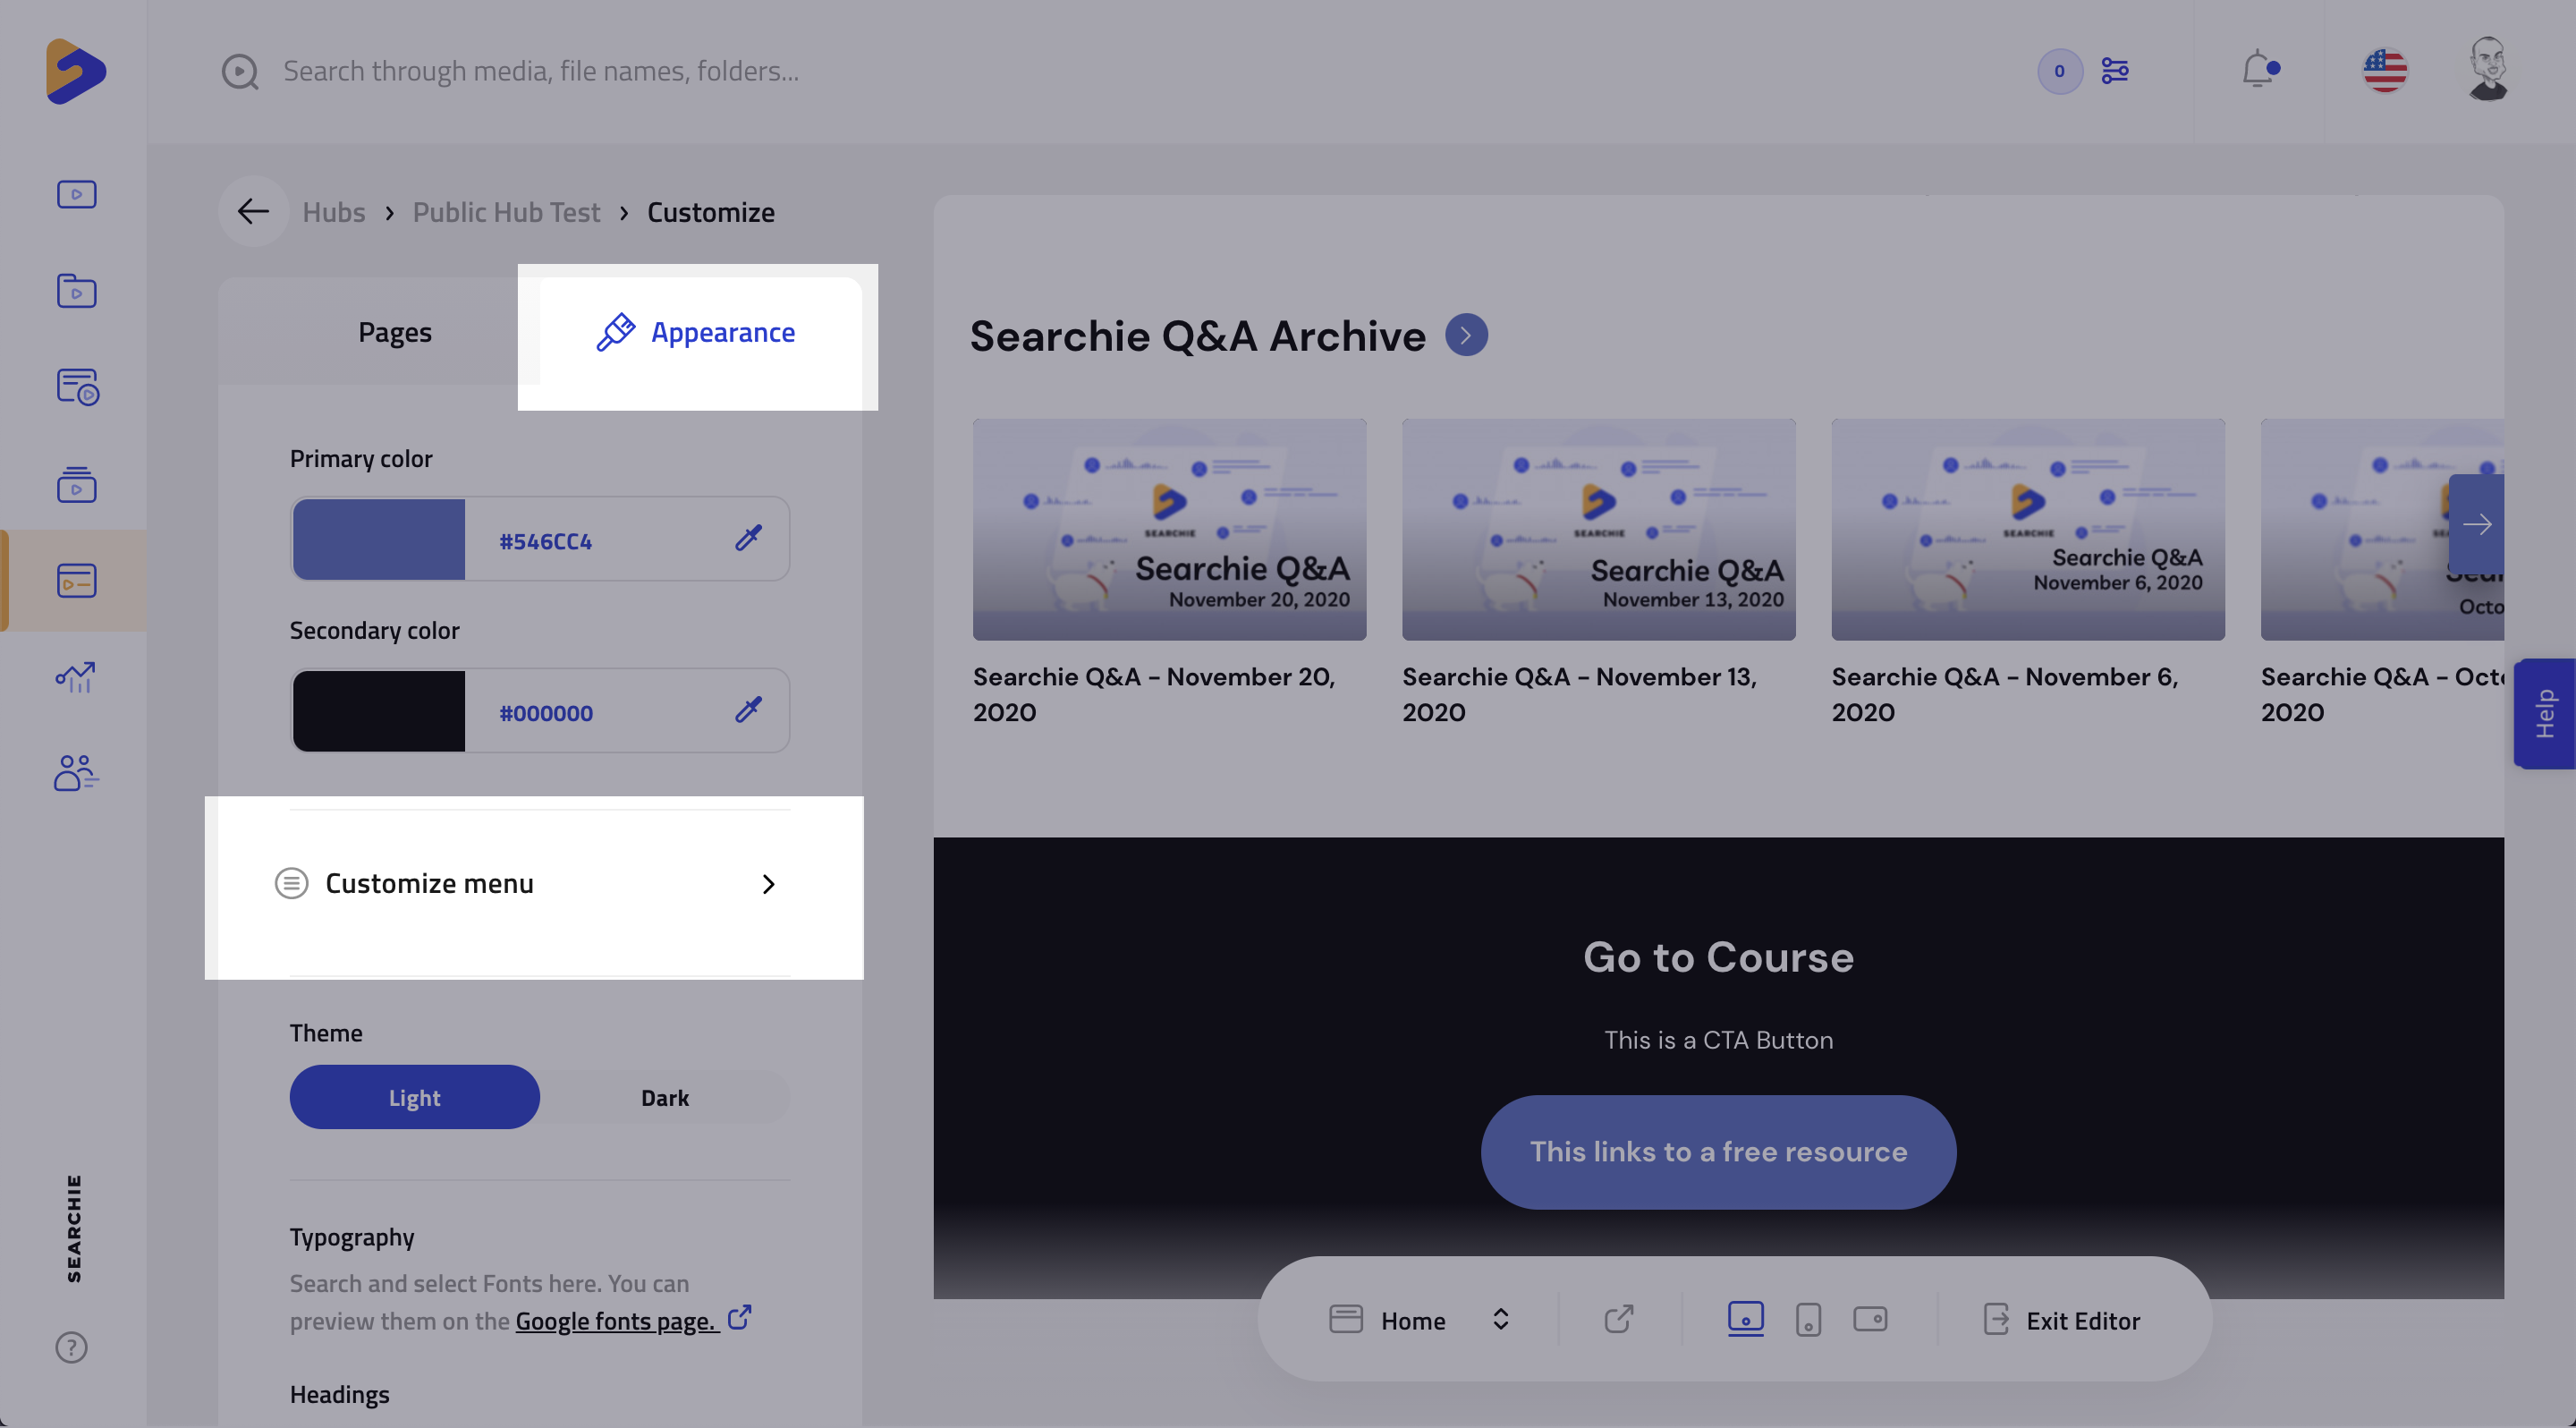
Task: Click the search filter sliders icon
Action: [2114, 71]
